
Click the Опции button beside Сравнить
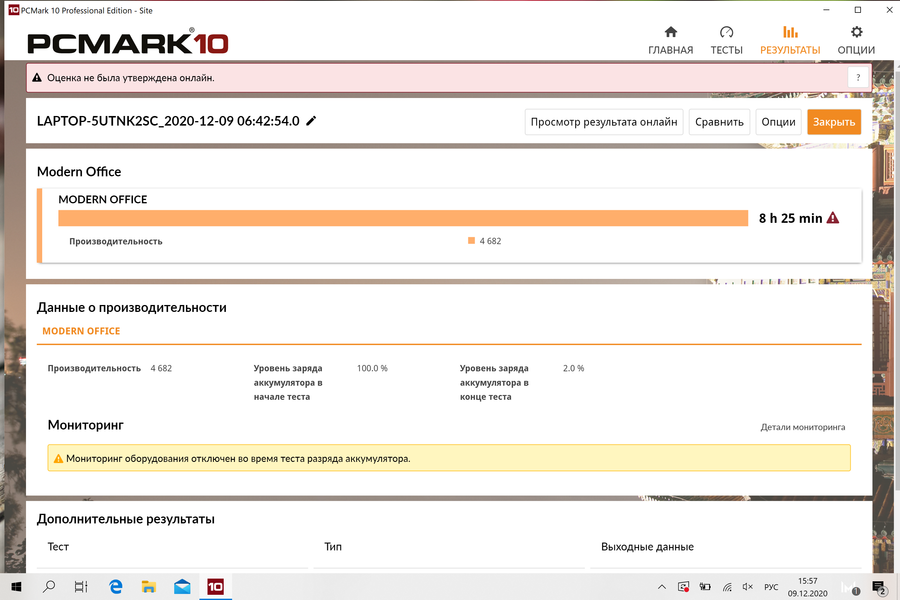click(x=778, y=122)
